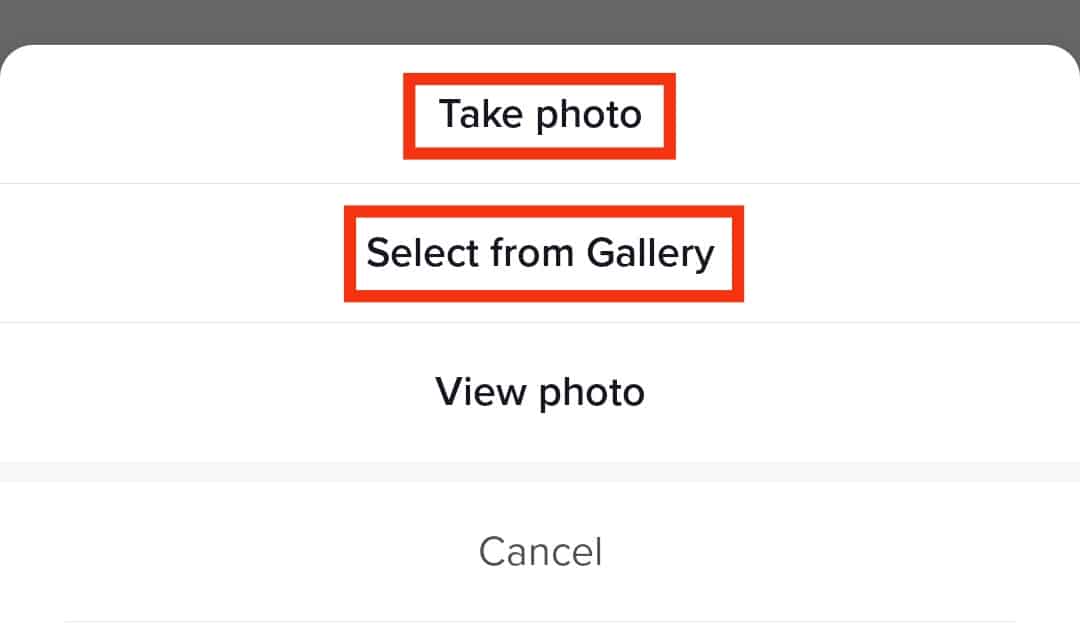This screenshot has height=623, width=1080.
Task: Click the gray overlay above the sheet
Action: pyautogui.click(x=540, y=18)
